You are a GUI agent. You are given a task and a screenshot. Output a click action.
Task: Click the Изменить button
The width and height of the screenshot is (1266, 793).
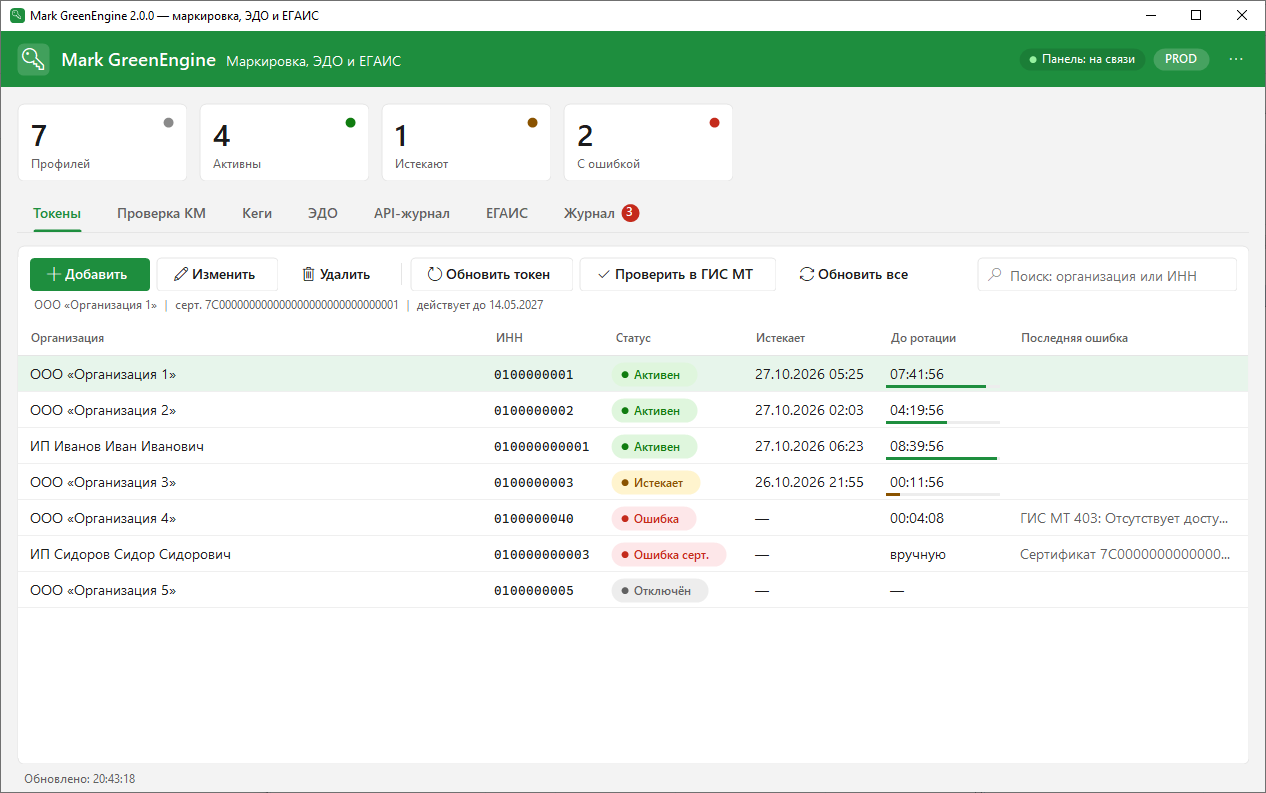[217, 274]
